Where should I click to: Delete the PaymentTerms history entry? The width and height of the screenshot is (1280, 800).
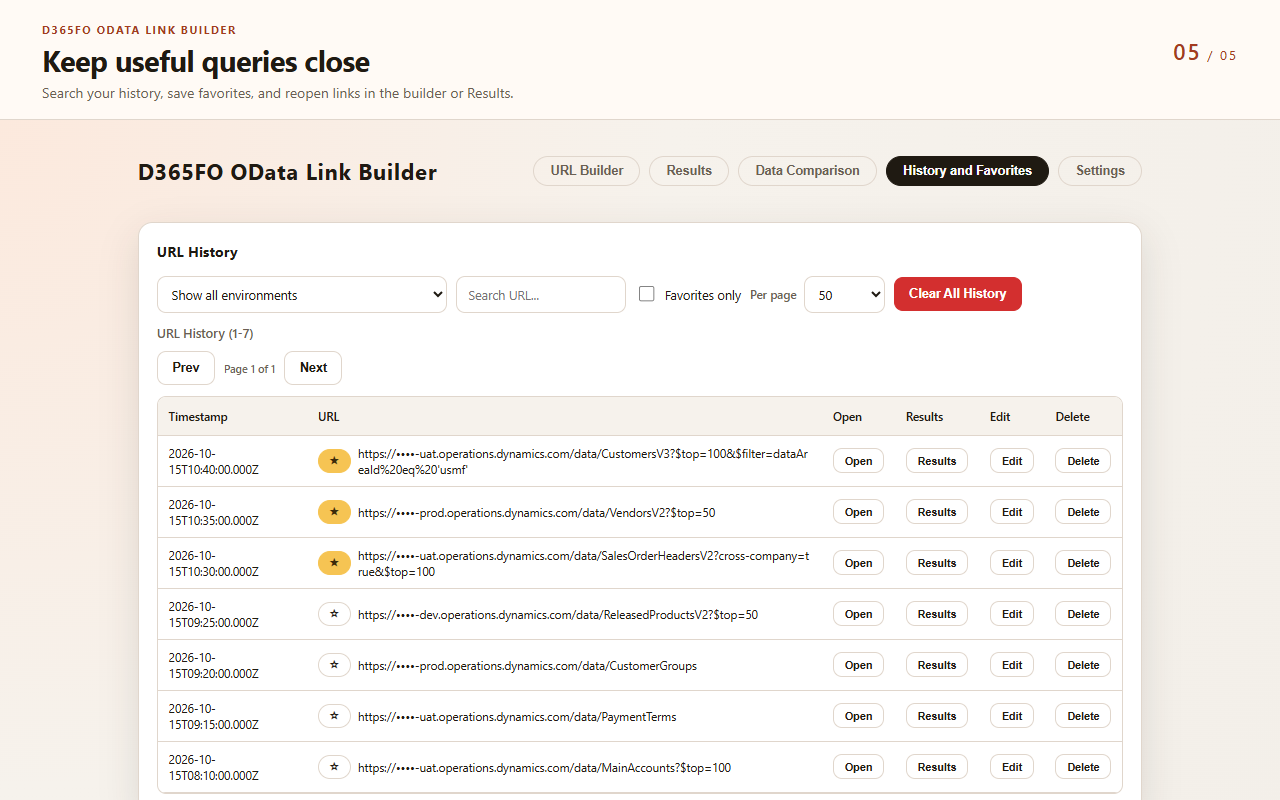coord(1083,716)
